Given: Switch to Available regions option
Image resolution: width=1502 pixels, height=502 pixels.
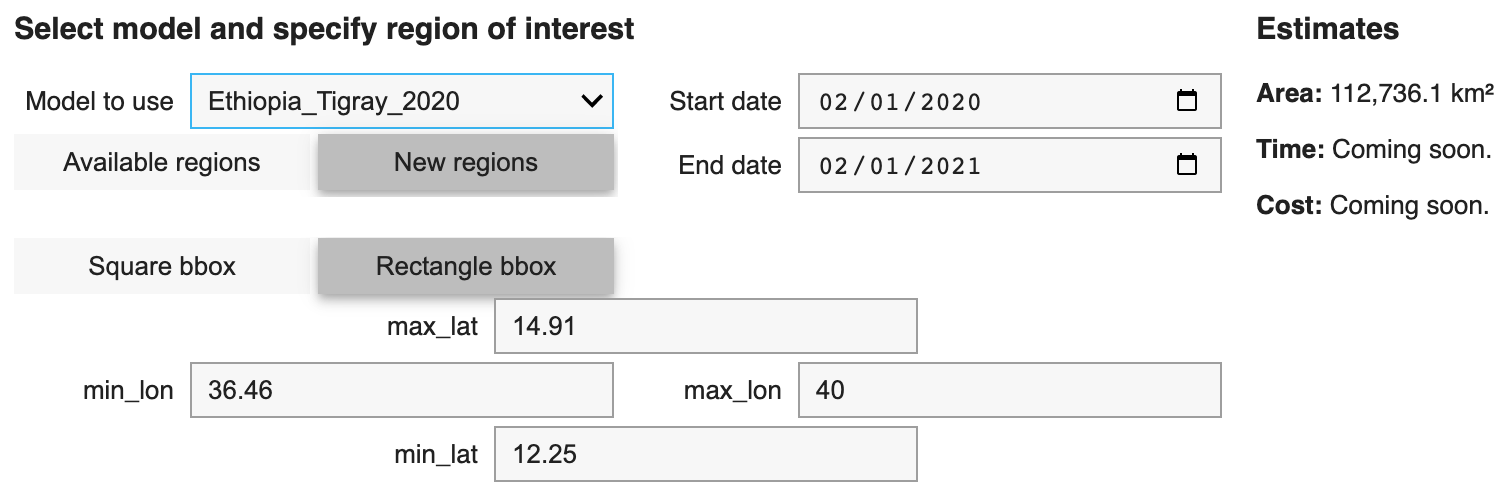Looking at the screenshot, I should [x=162, y=162].
